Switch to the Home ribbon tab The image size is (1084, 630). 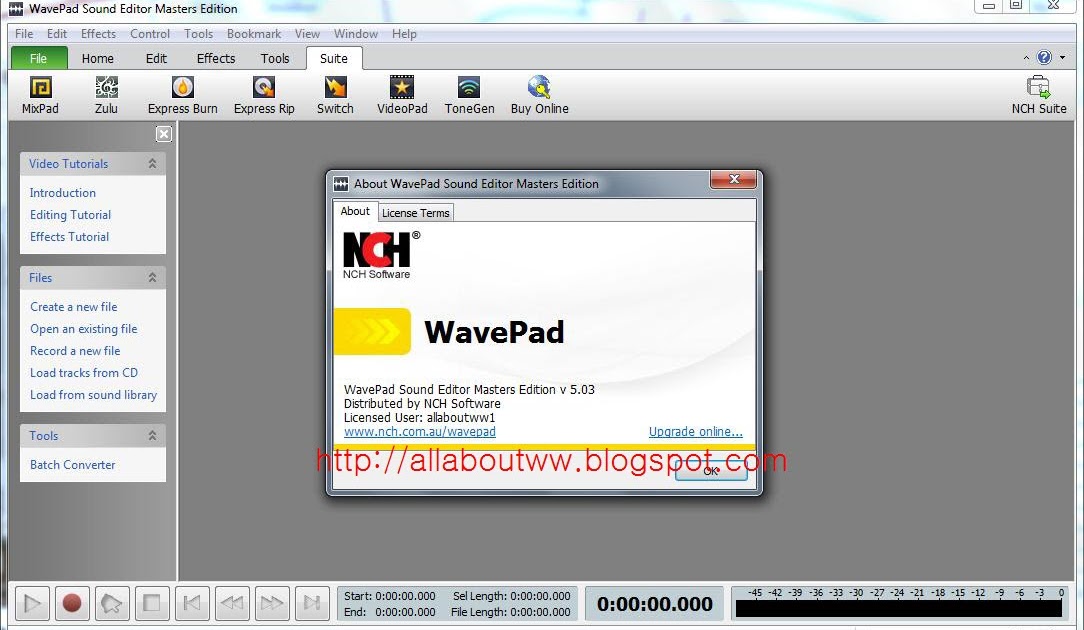point(97,58)
